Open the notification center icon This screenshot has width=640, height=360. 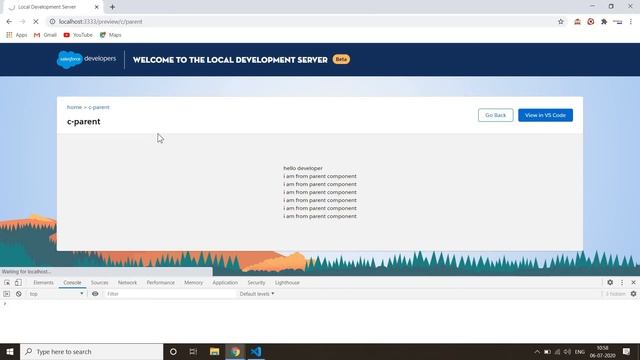pos(627,351)
